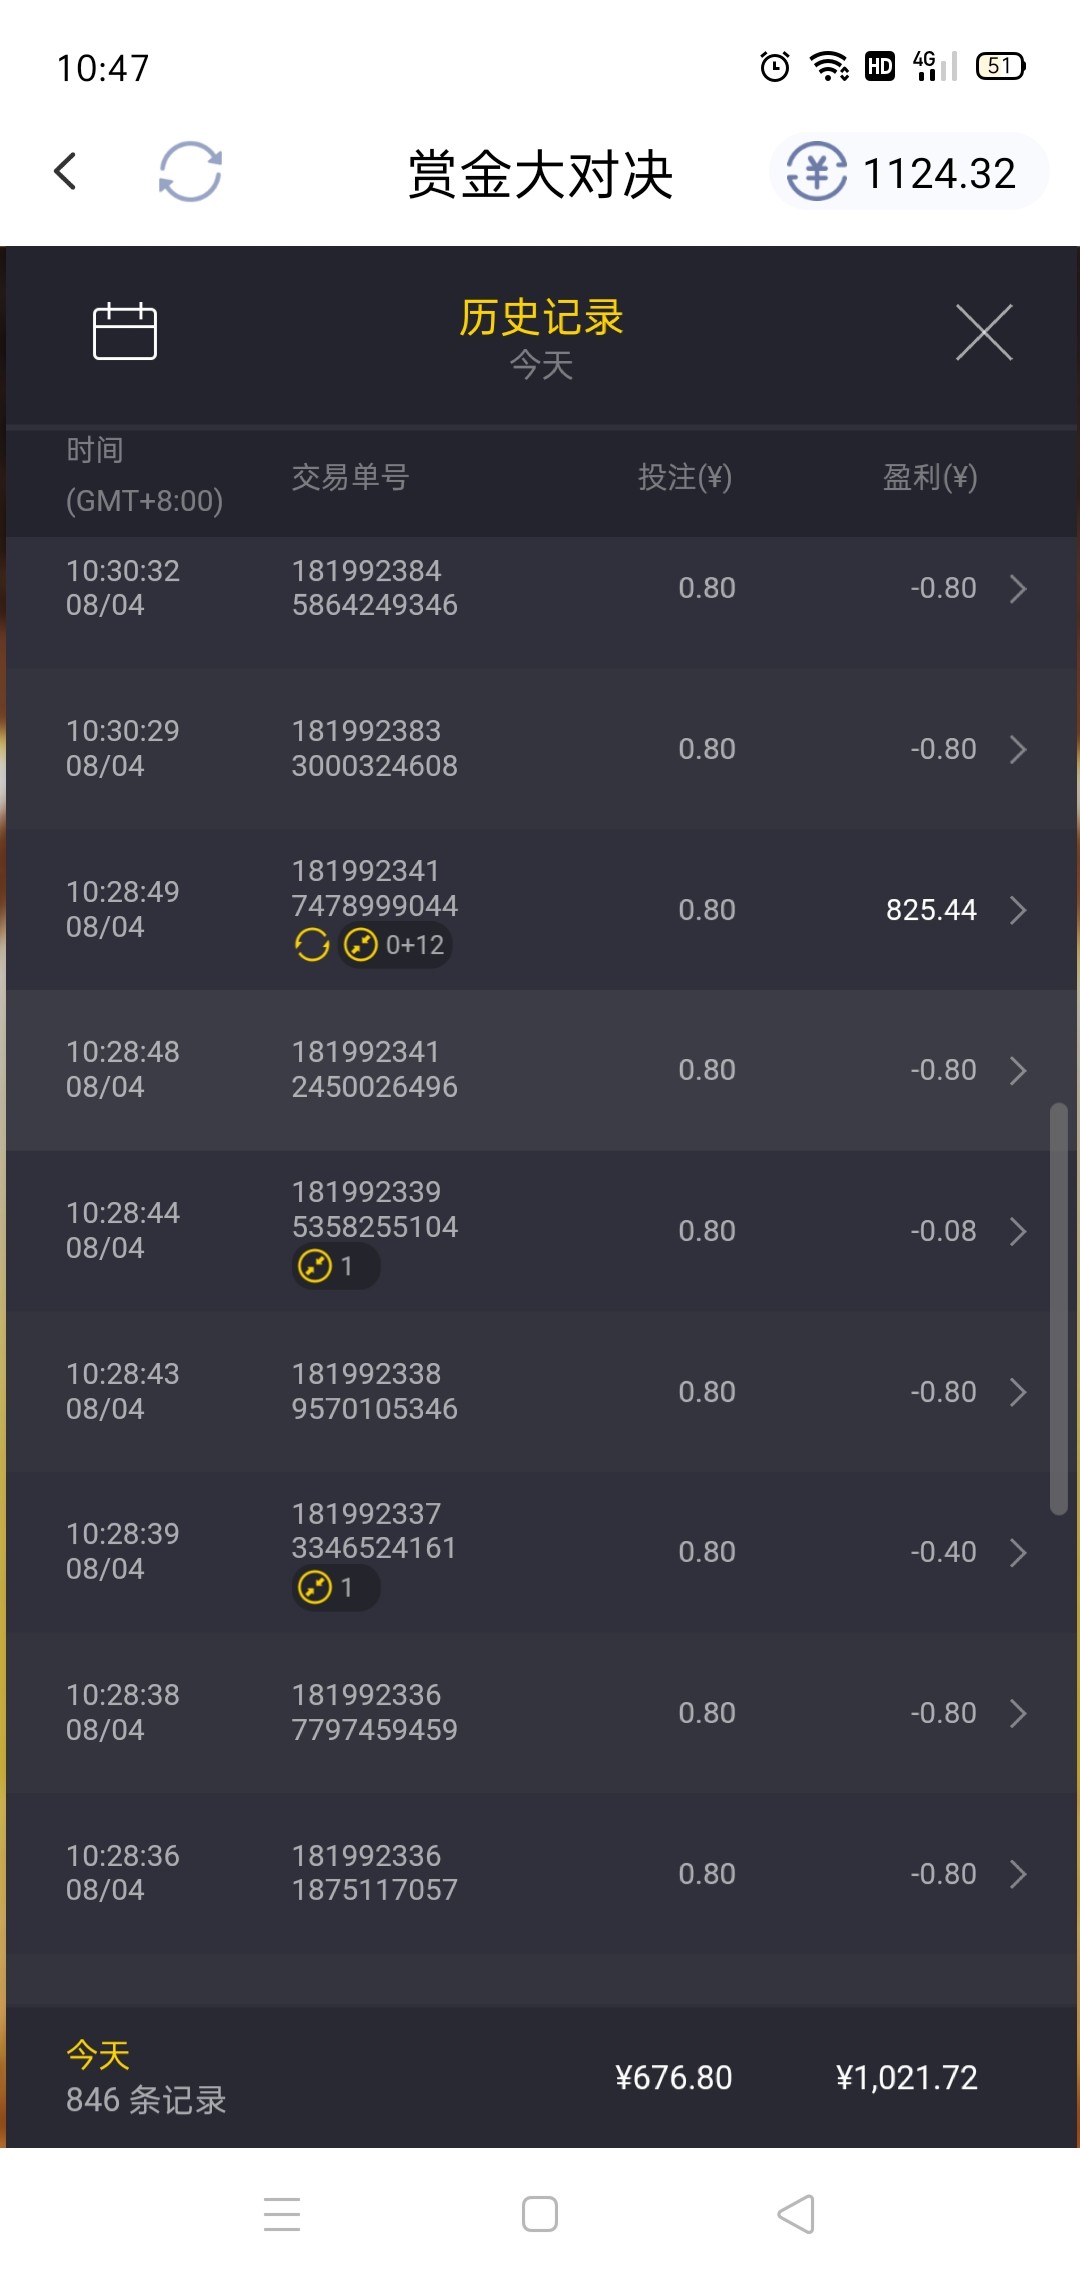Open the calendar date picker icon
The height and width of the screenshot is (2280, 1080).
tap(125, 331)
